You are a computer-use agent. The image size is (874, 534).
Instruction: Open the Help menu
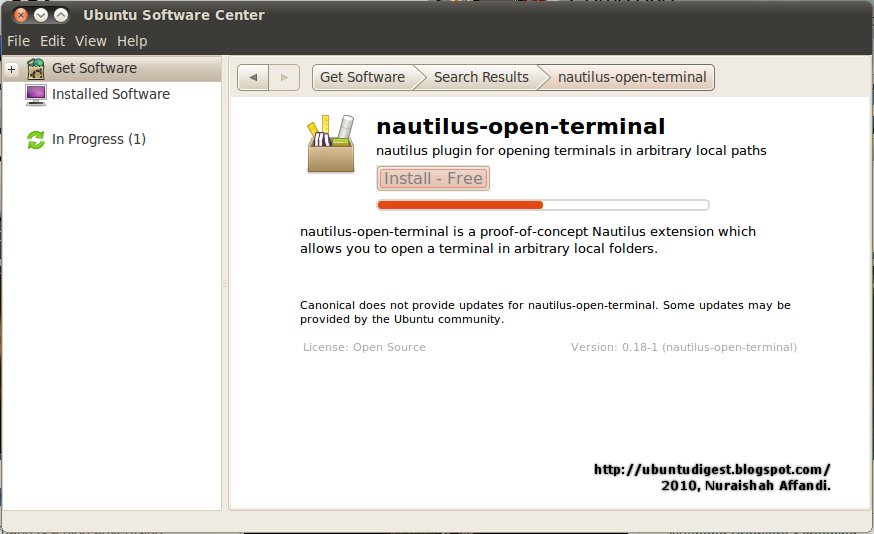point(132,41)
